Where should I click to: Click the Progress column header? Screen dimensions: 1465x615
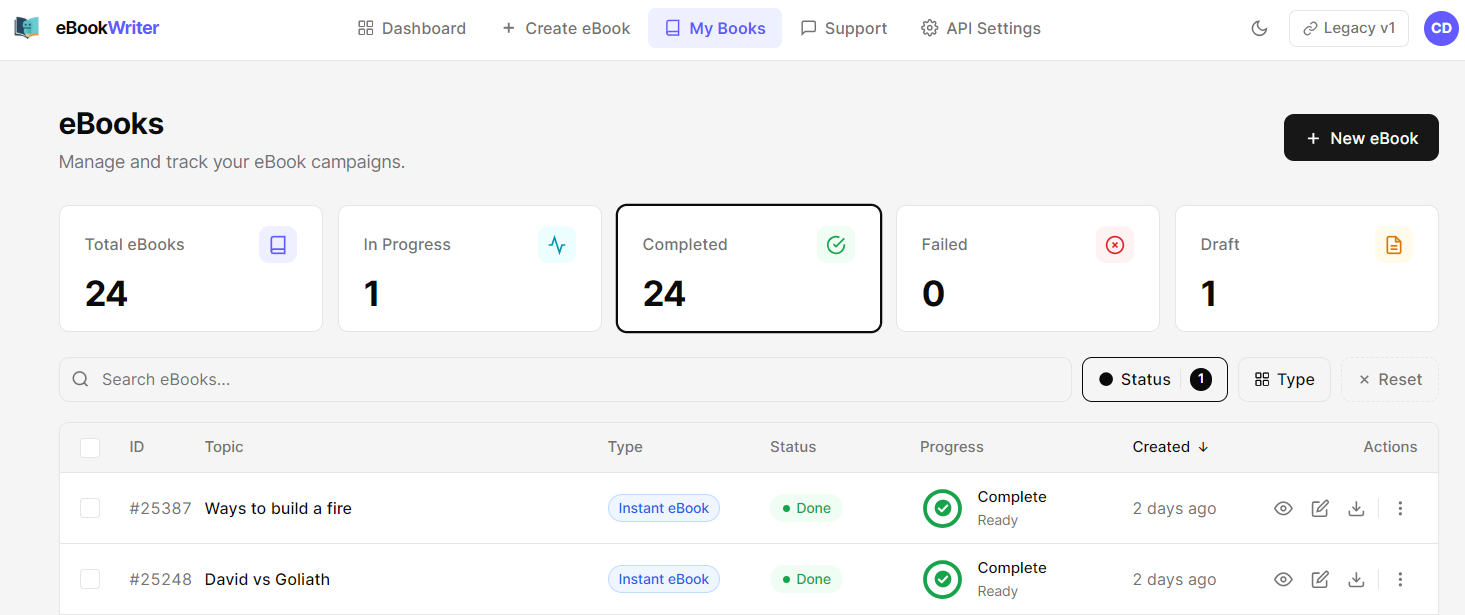pyautogui.click(x=952, y=447)
